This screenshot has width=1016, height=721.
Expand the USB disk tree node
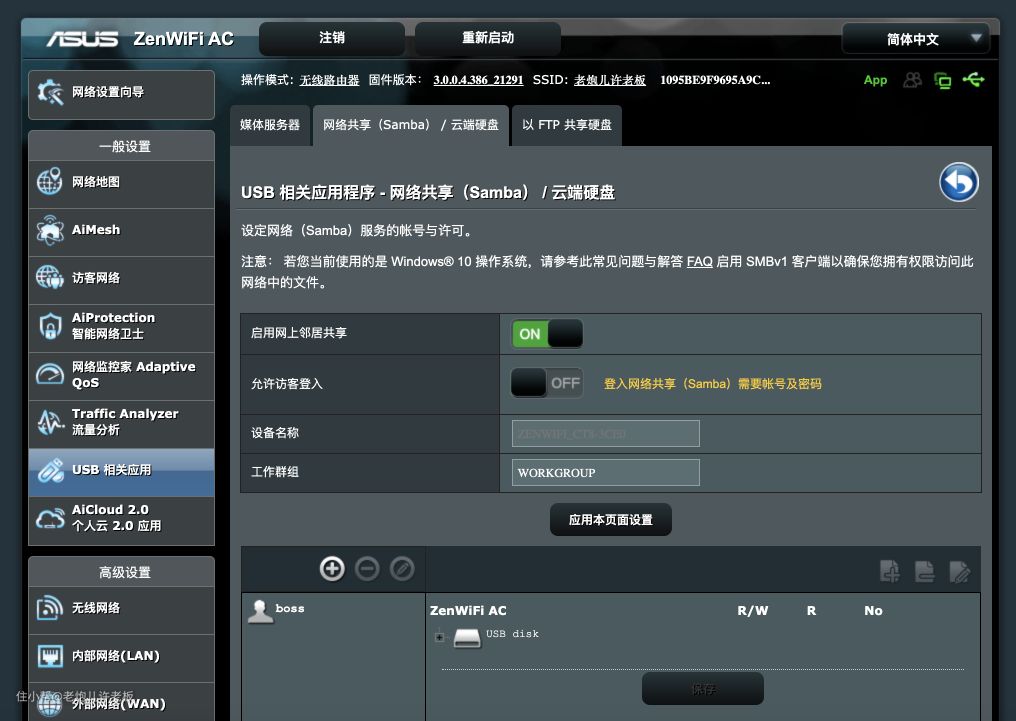click(439, 636)
